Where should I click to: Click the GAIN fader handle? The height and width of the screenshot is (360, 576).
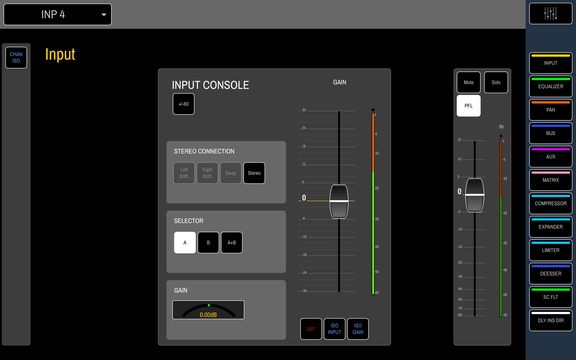[x=339, y=201]
